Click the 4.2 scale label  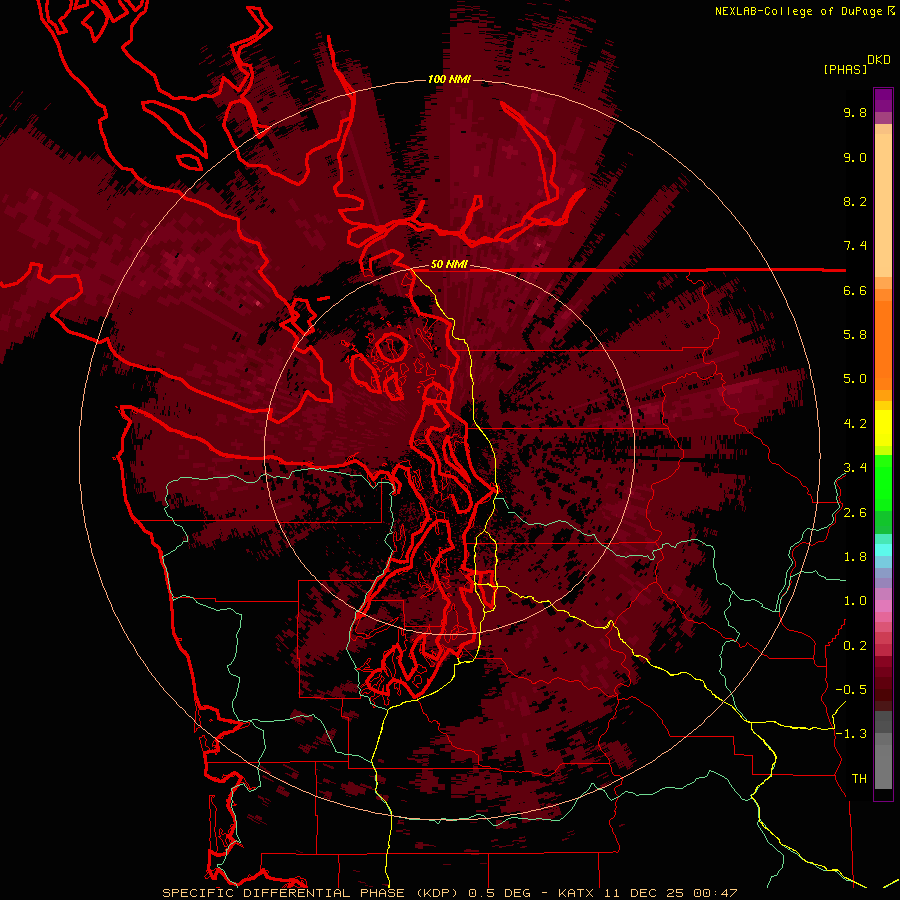[855, 424]
